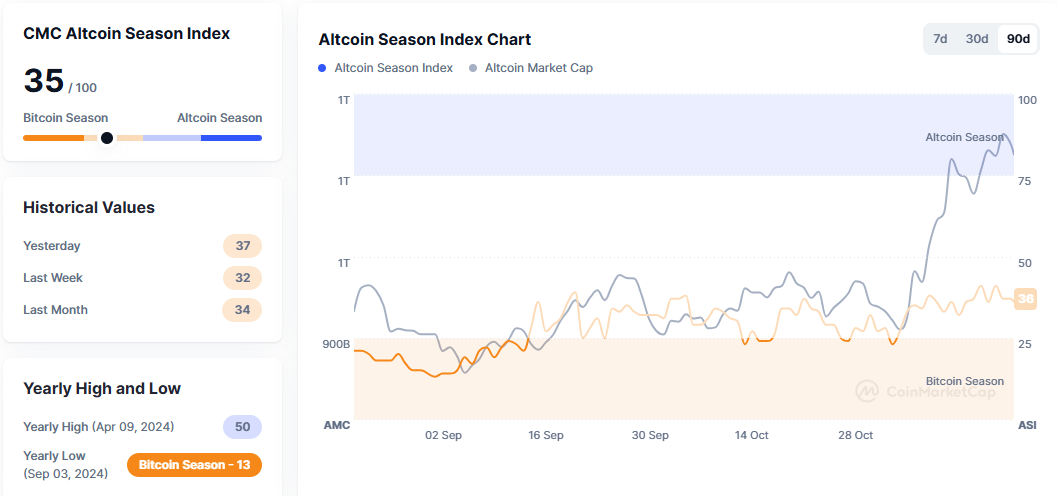Click the Bitcoin Season - 13 badge
Screen dimensions: 1058x496
tap(194, 465)
